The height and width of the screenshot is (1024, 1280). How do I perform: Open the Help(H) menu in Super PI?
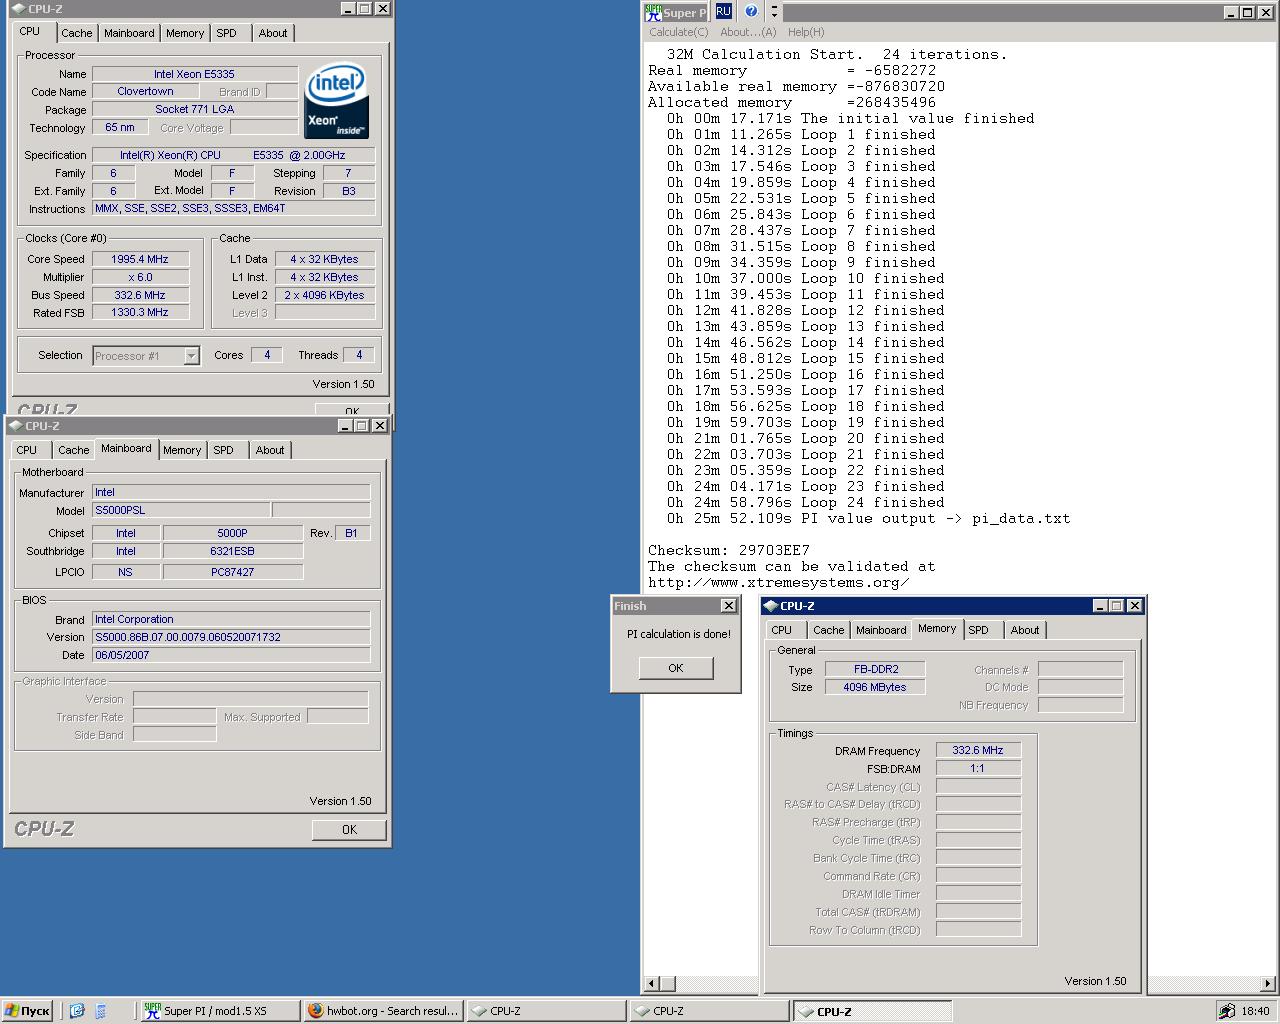(x=806, y=32)
